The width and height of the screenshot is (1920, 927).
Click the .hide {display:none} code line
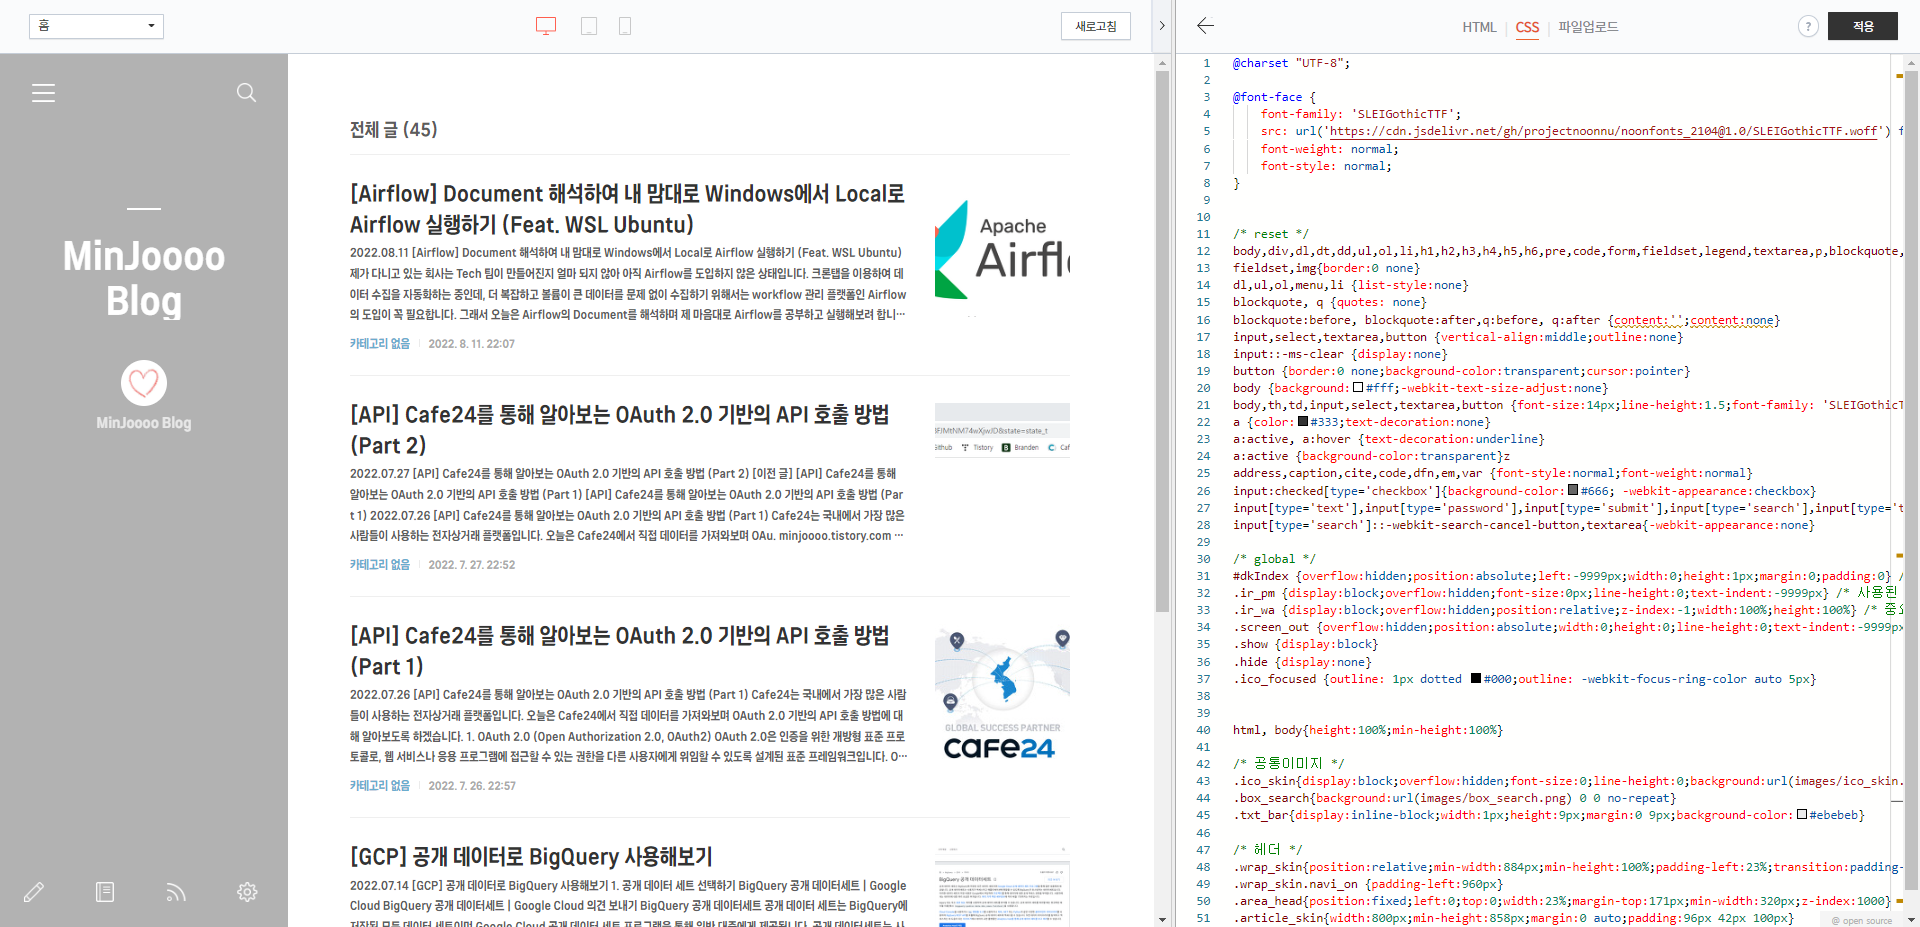click(x=1302, y=662)
